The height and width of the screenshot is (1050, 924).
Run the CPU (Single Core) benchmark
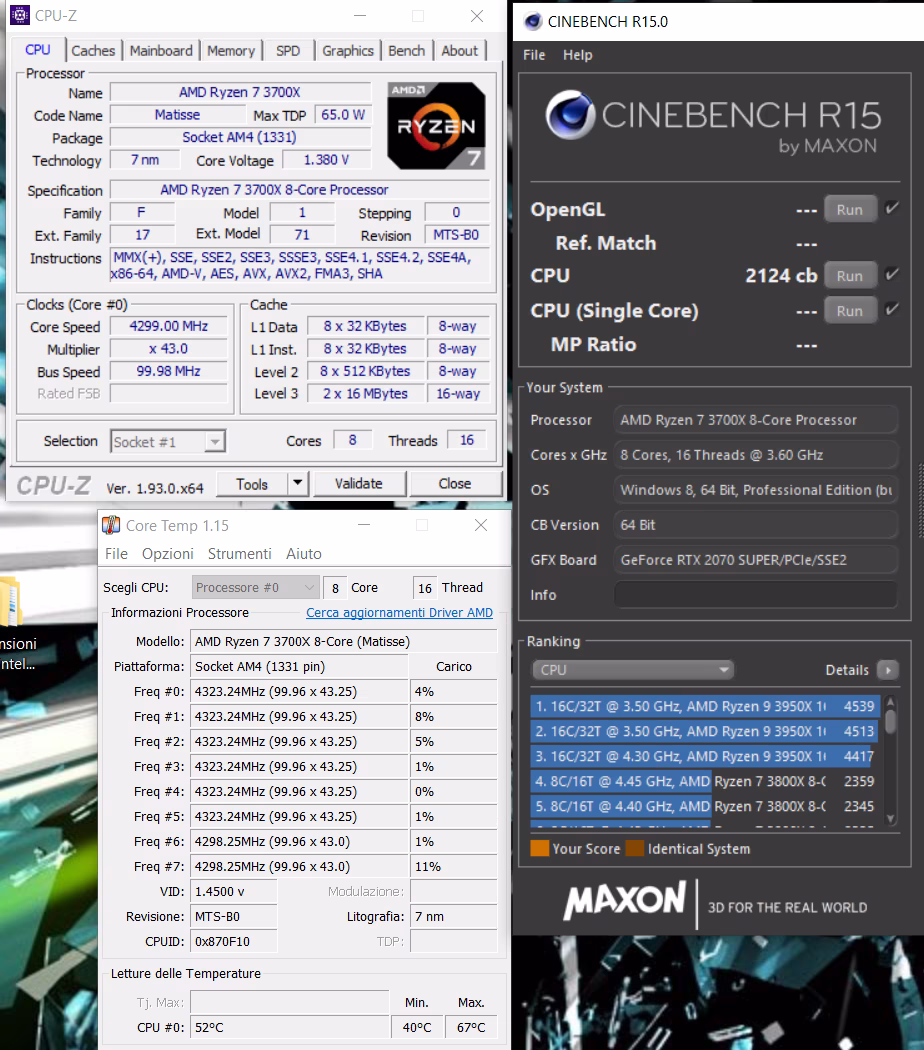pyautogui.click(x=850, y=311)
